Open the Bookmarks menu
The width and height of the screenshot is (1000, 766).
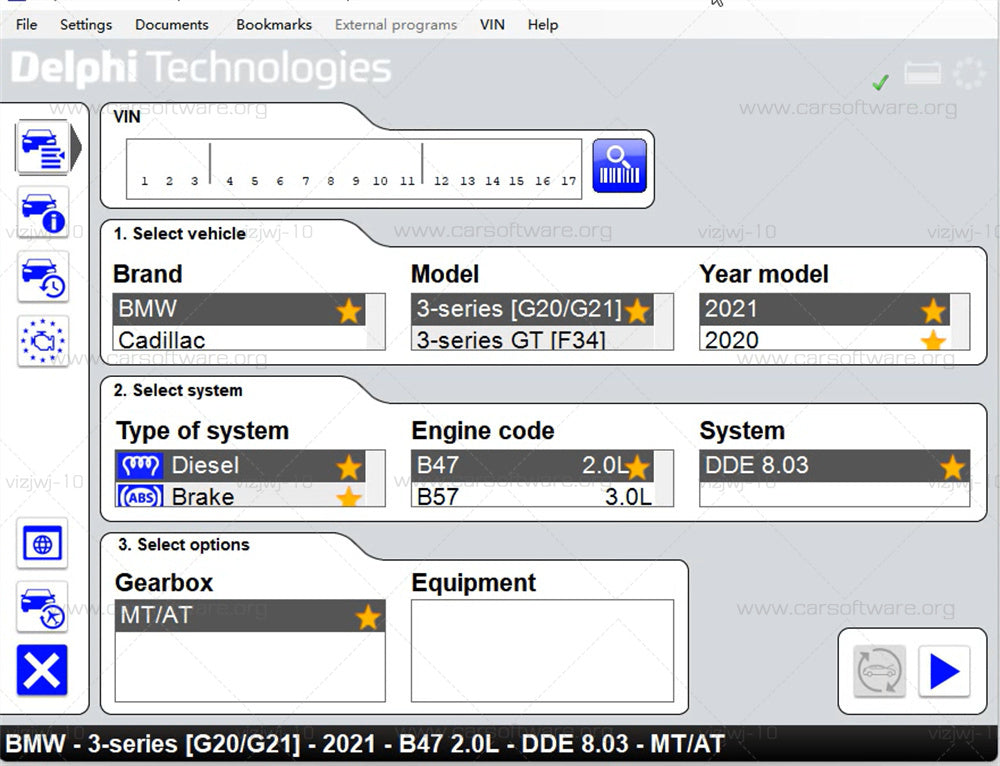click(x=274, y=24)
